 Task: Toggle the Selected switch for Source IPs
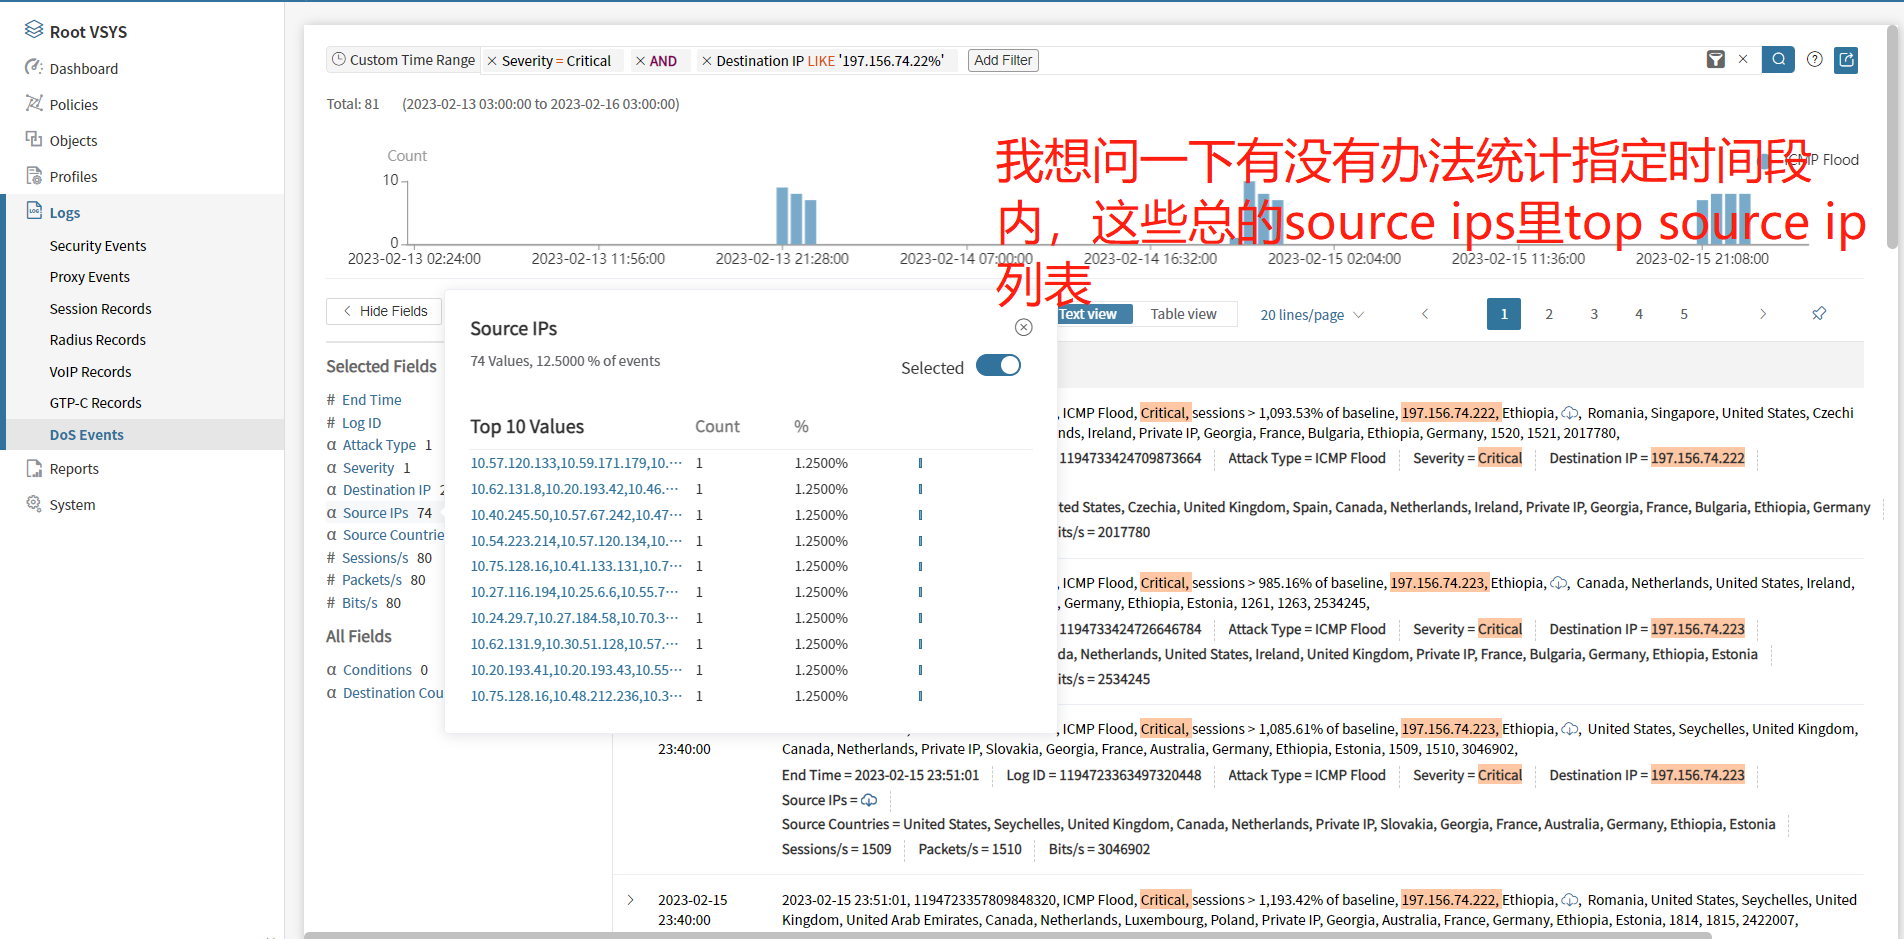(x=997, y=366)
